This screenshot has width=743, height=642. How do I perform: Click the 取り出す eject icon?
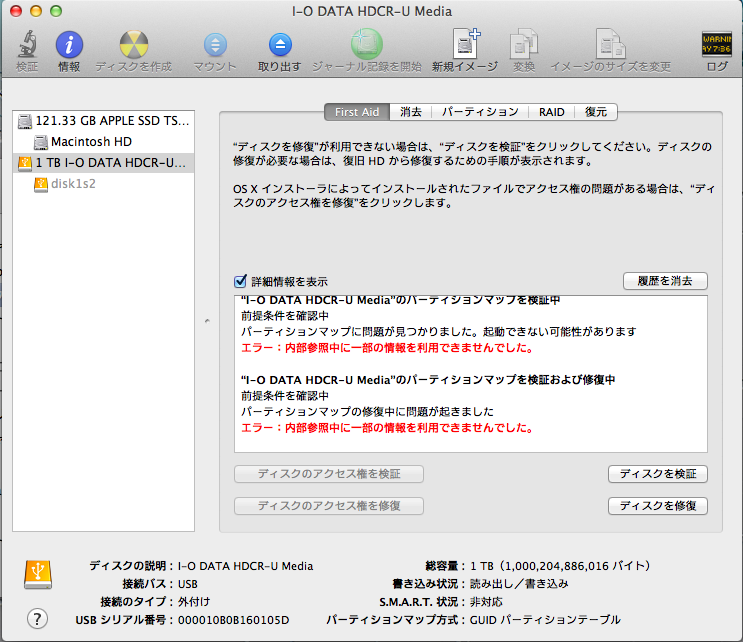(x=279, y=46)
